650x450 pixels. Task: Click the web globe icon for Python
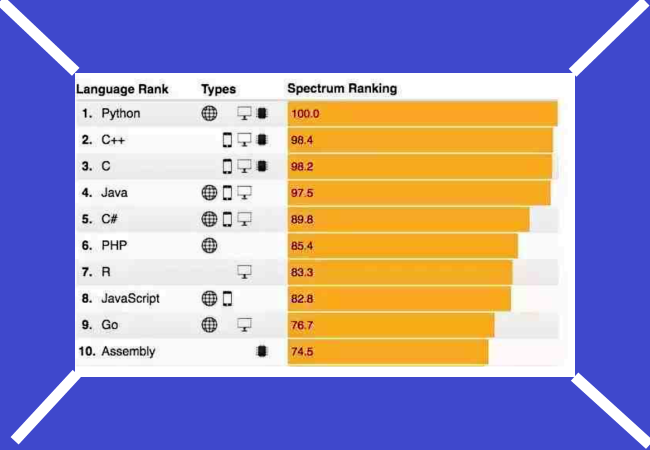click(209, 113)
